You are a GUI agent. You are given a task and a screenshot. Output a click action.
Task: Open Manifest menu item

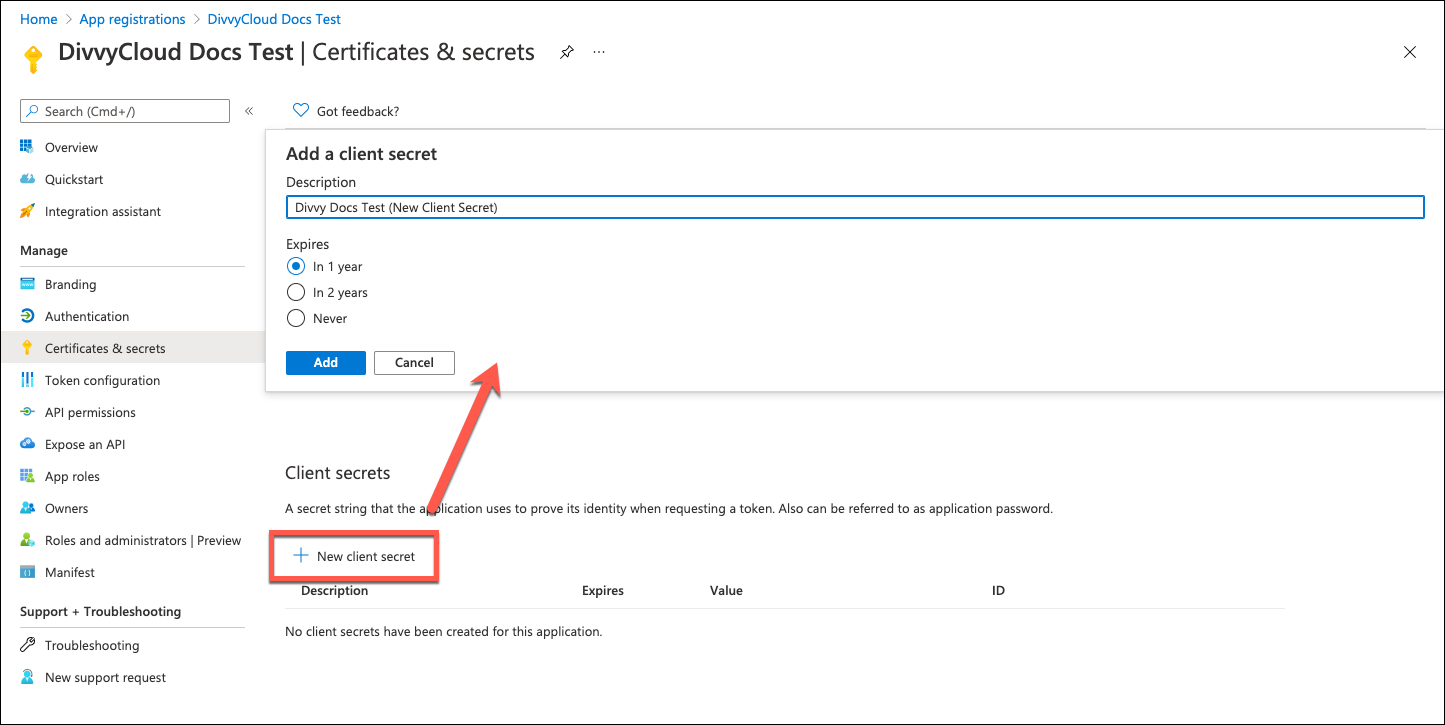[x=70, y=572]
